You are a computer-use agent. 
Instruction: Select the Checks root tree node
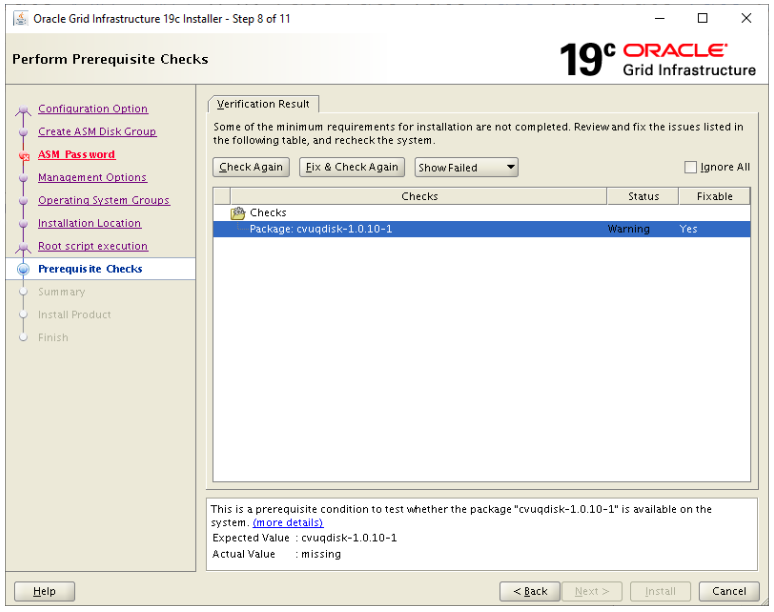click(268, 213)
